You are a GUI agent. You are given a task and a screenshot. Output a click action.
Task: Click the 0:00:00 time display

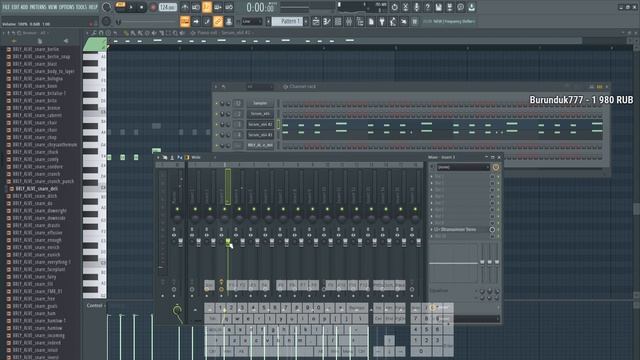[x=261, y=7]
